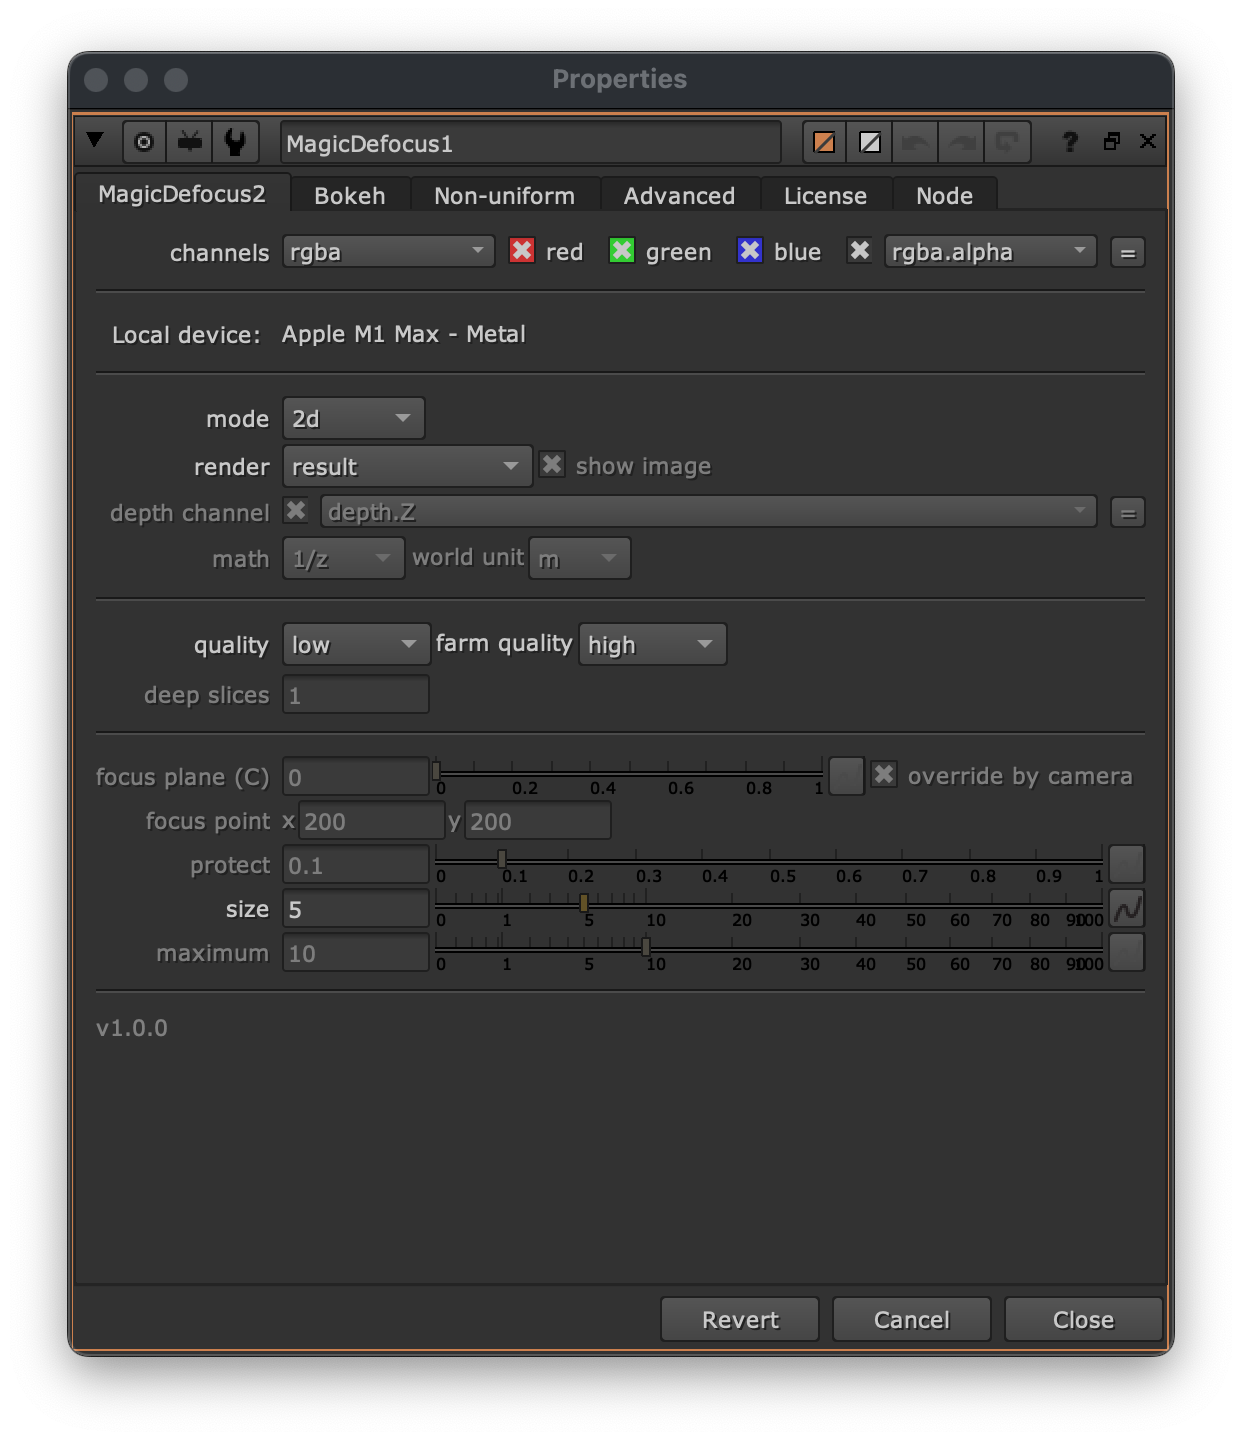
Task: Click the wrench tools icon
Action: click(236, 142)
